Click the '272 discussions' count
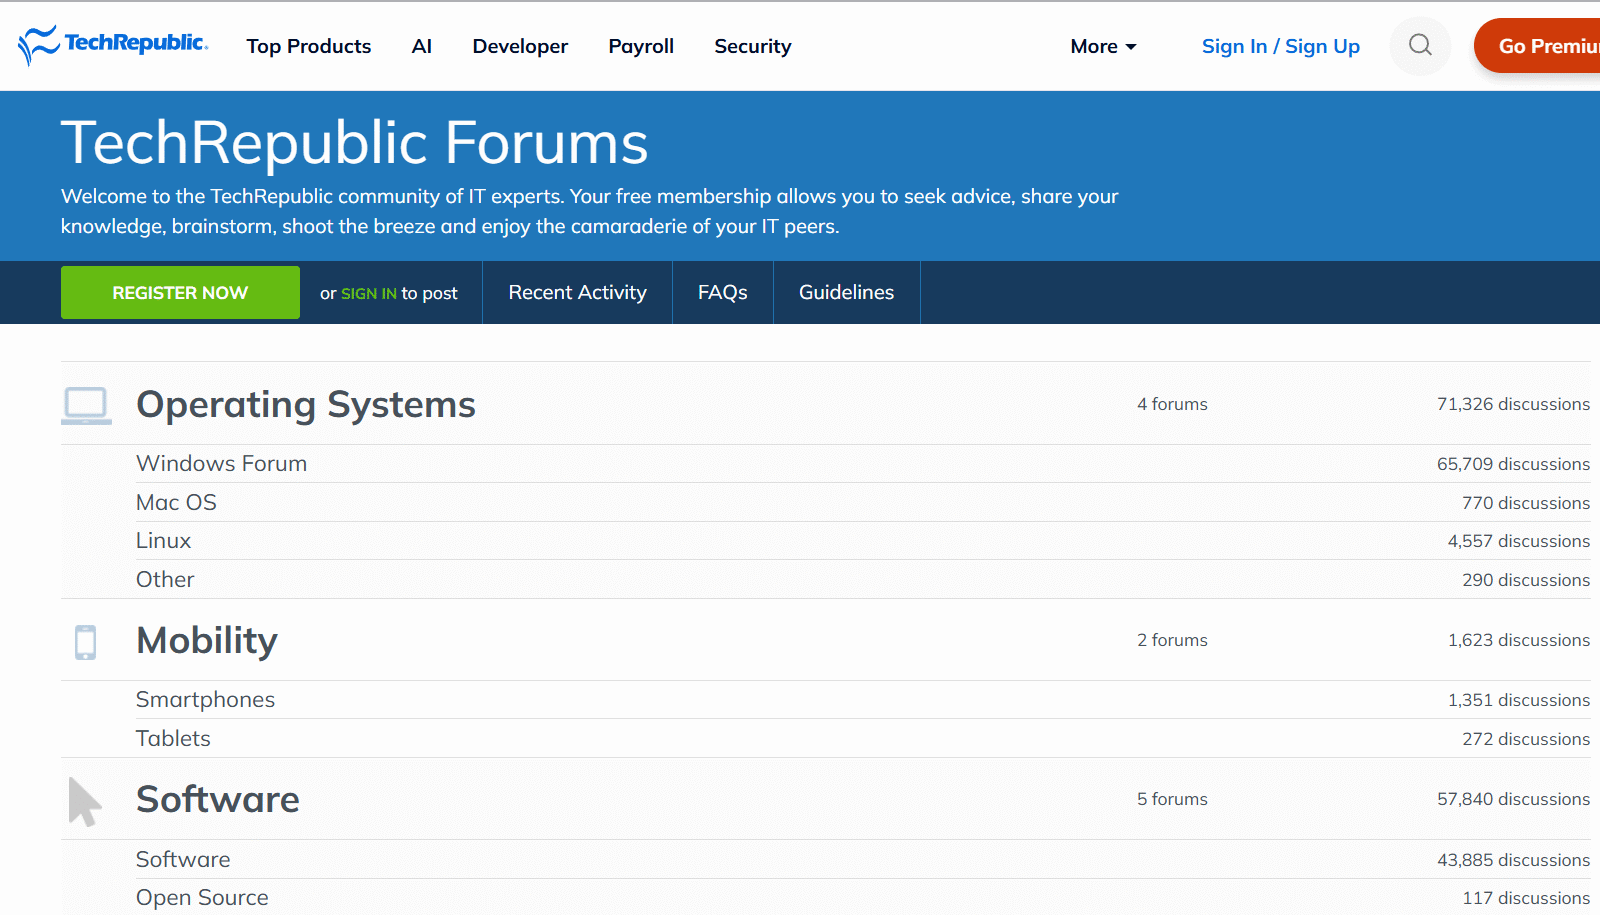The height and width of the screenshot is (915, 1600). (x=1526, y=739)
